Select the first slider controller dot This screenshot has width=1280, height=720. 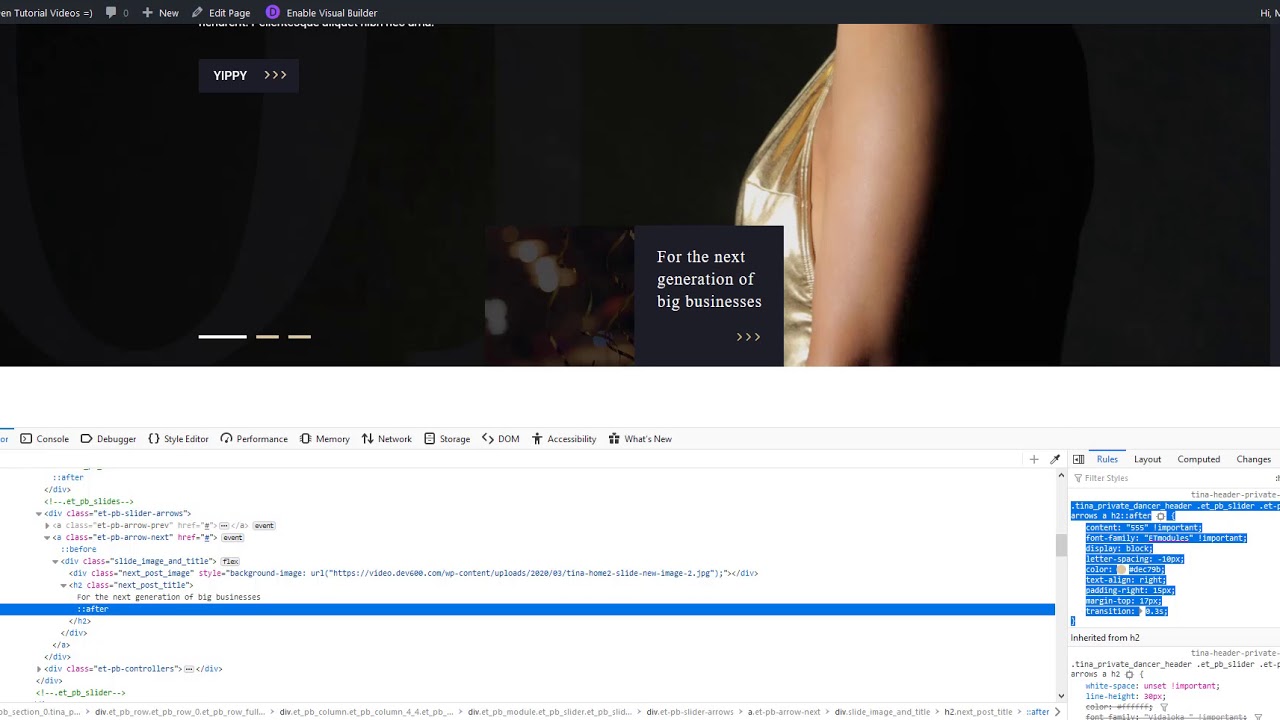click(x=222, y=337)
